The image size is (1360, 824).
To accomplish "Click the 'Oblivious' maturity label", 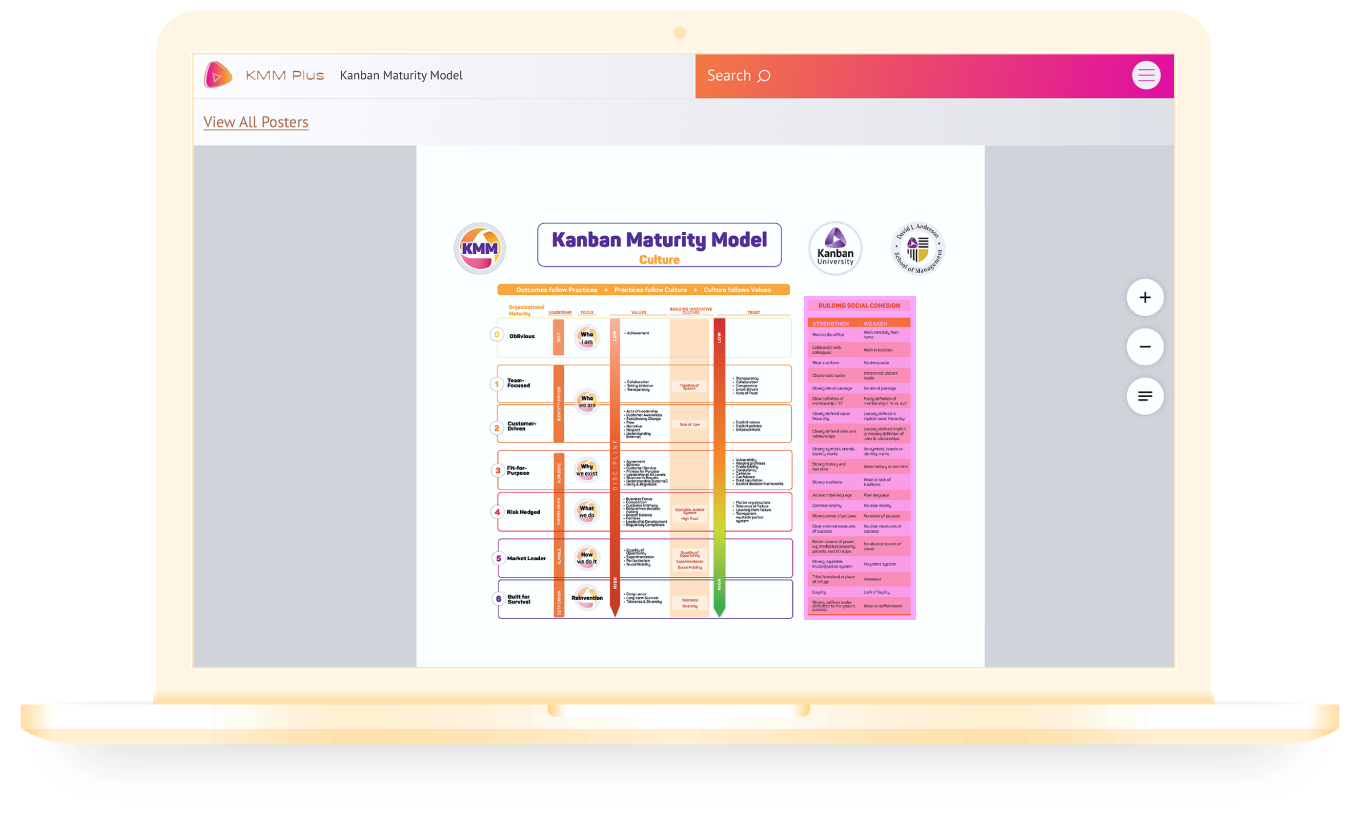I will (522, 336).
